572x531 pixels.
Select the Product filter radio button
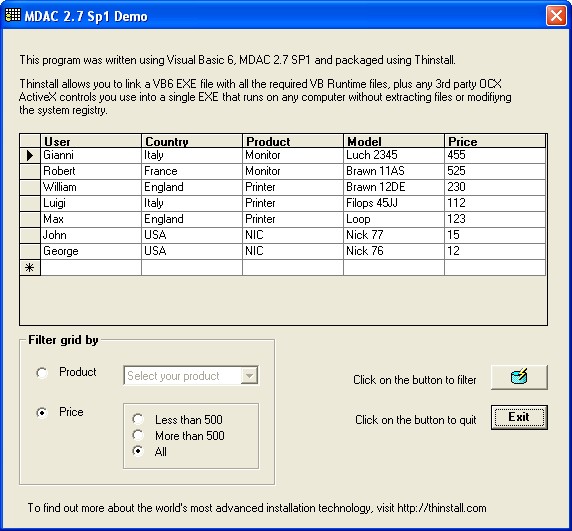click(x=42, y=373)
